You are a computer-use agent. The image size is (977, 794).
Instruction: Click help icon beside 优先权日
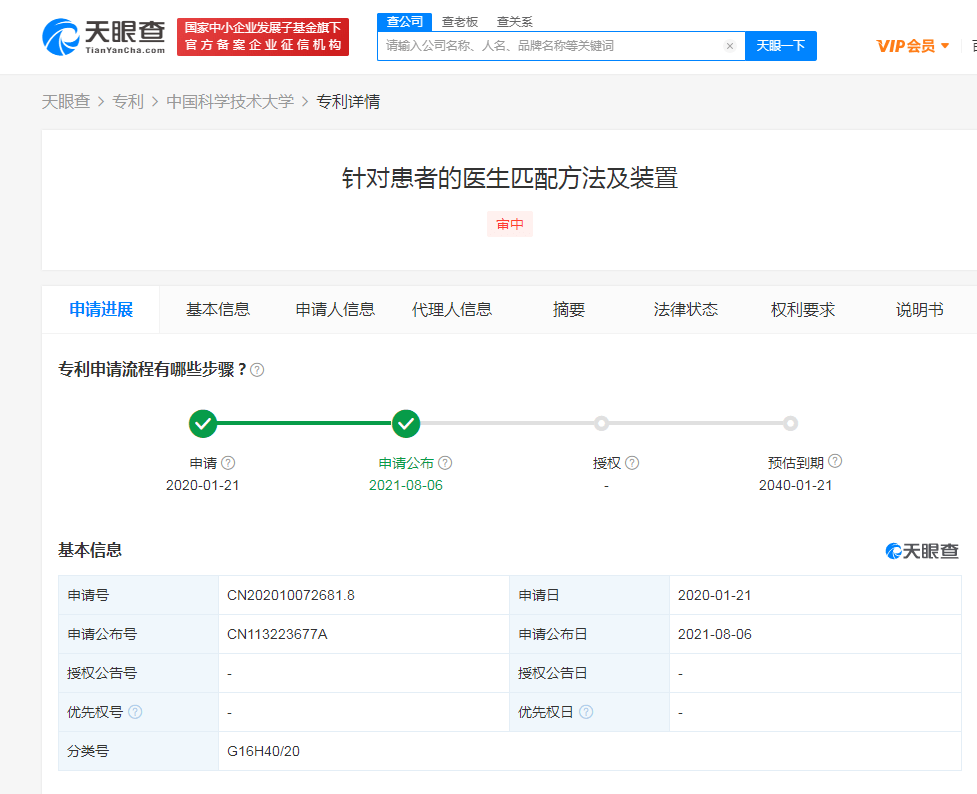(586, 712)
